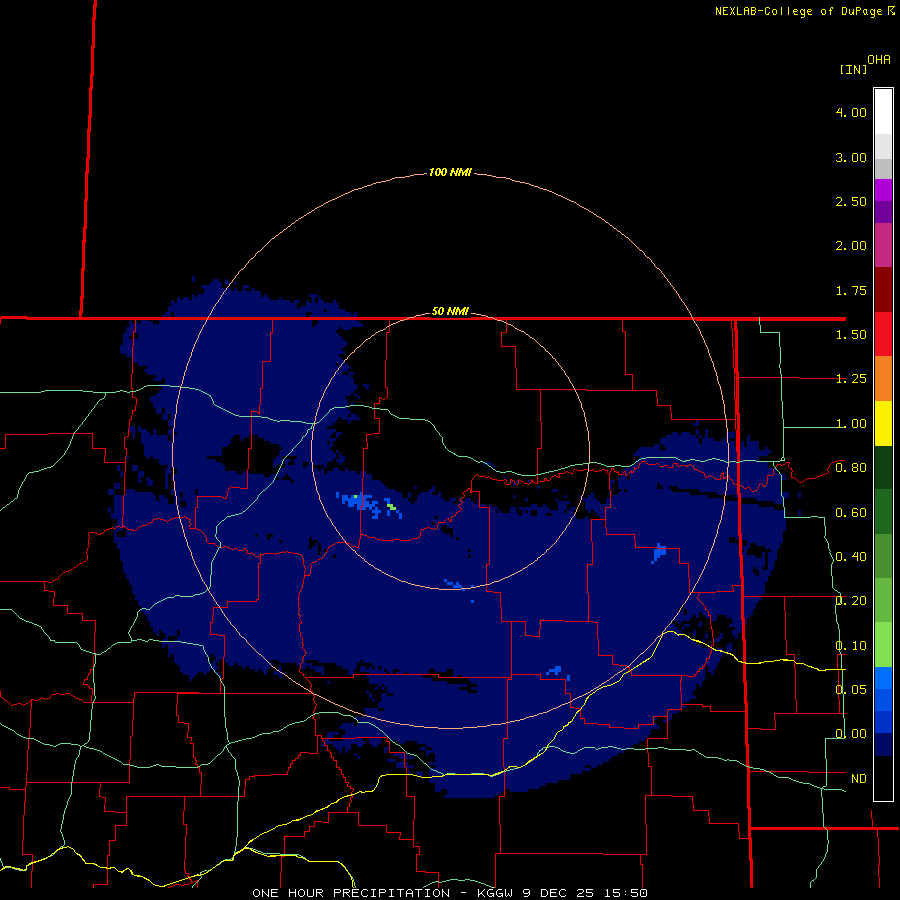Select the white swatch in the color scale
900x900 pixels.
(x=883, y=112)
